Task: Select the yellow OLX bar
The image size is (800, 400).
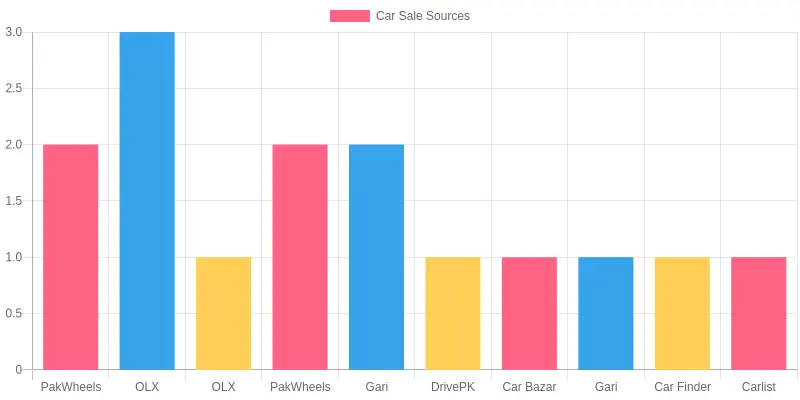Action: coord(223,313)
